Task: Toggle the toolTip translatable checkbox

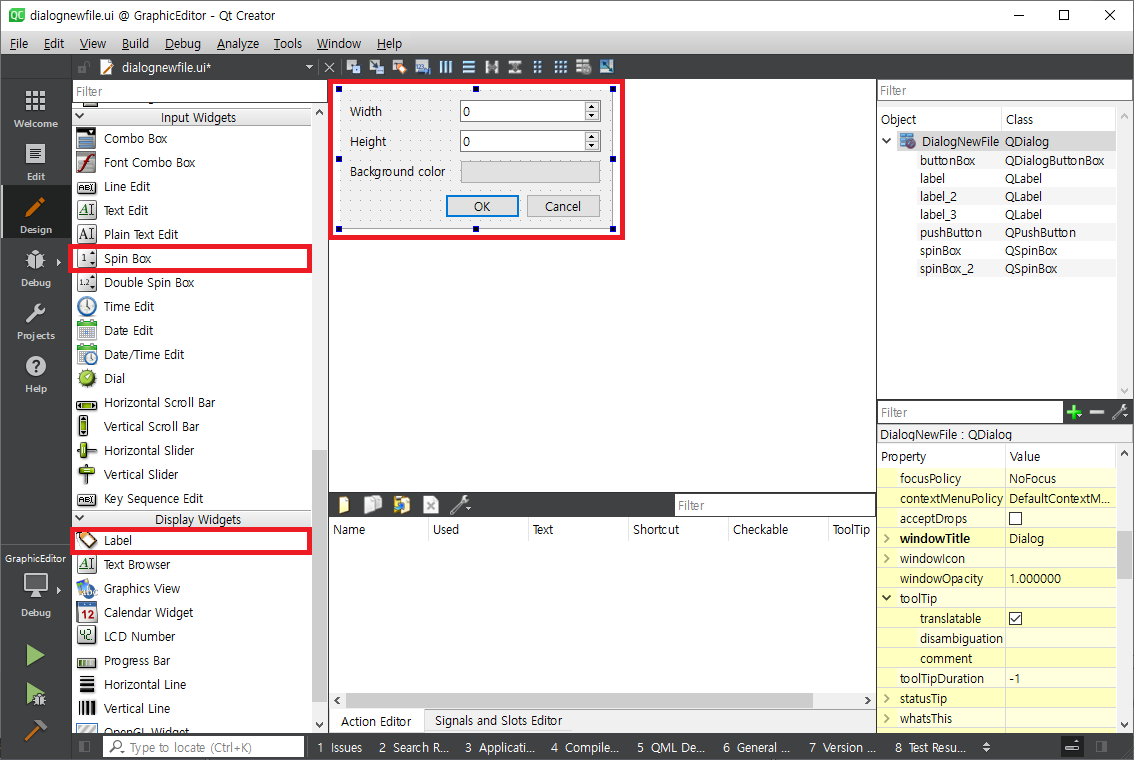Action: (1015, 618)
